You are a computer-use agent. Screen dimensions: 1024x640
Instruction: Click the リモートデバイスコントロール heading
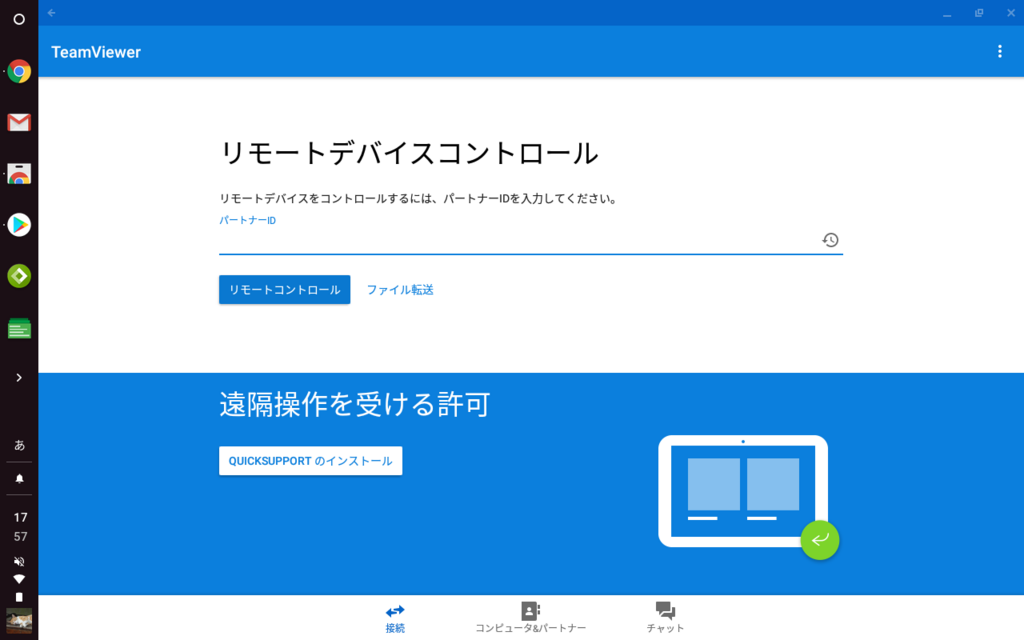coord(409,153)
